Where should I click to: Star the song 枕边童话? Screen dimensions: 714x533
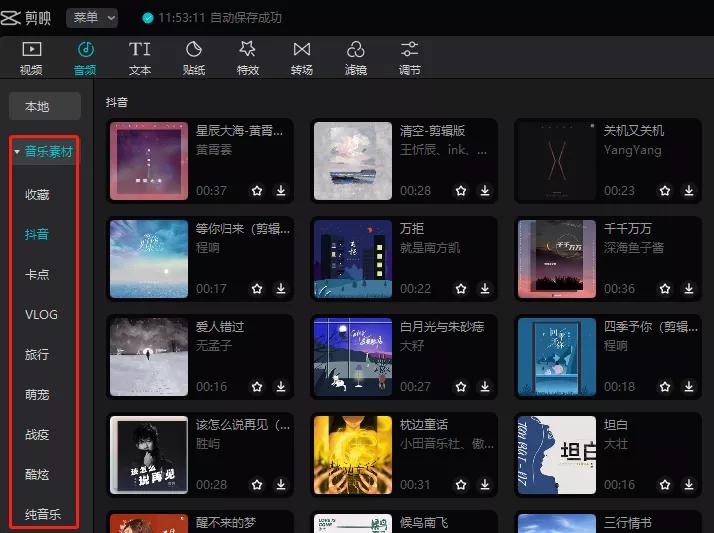461,484
